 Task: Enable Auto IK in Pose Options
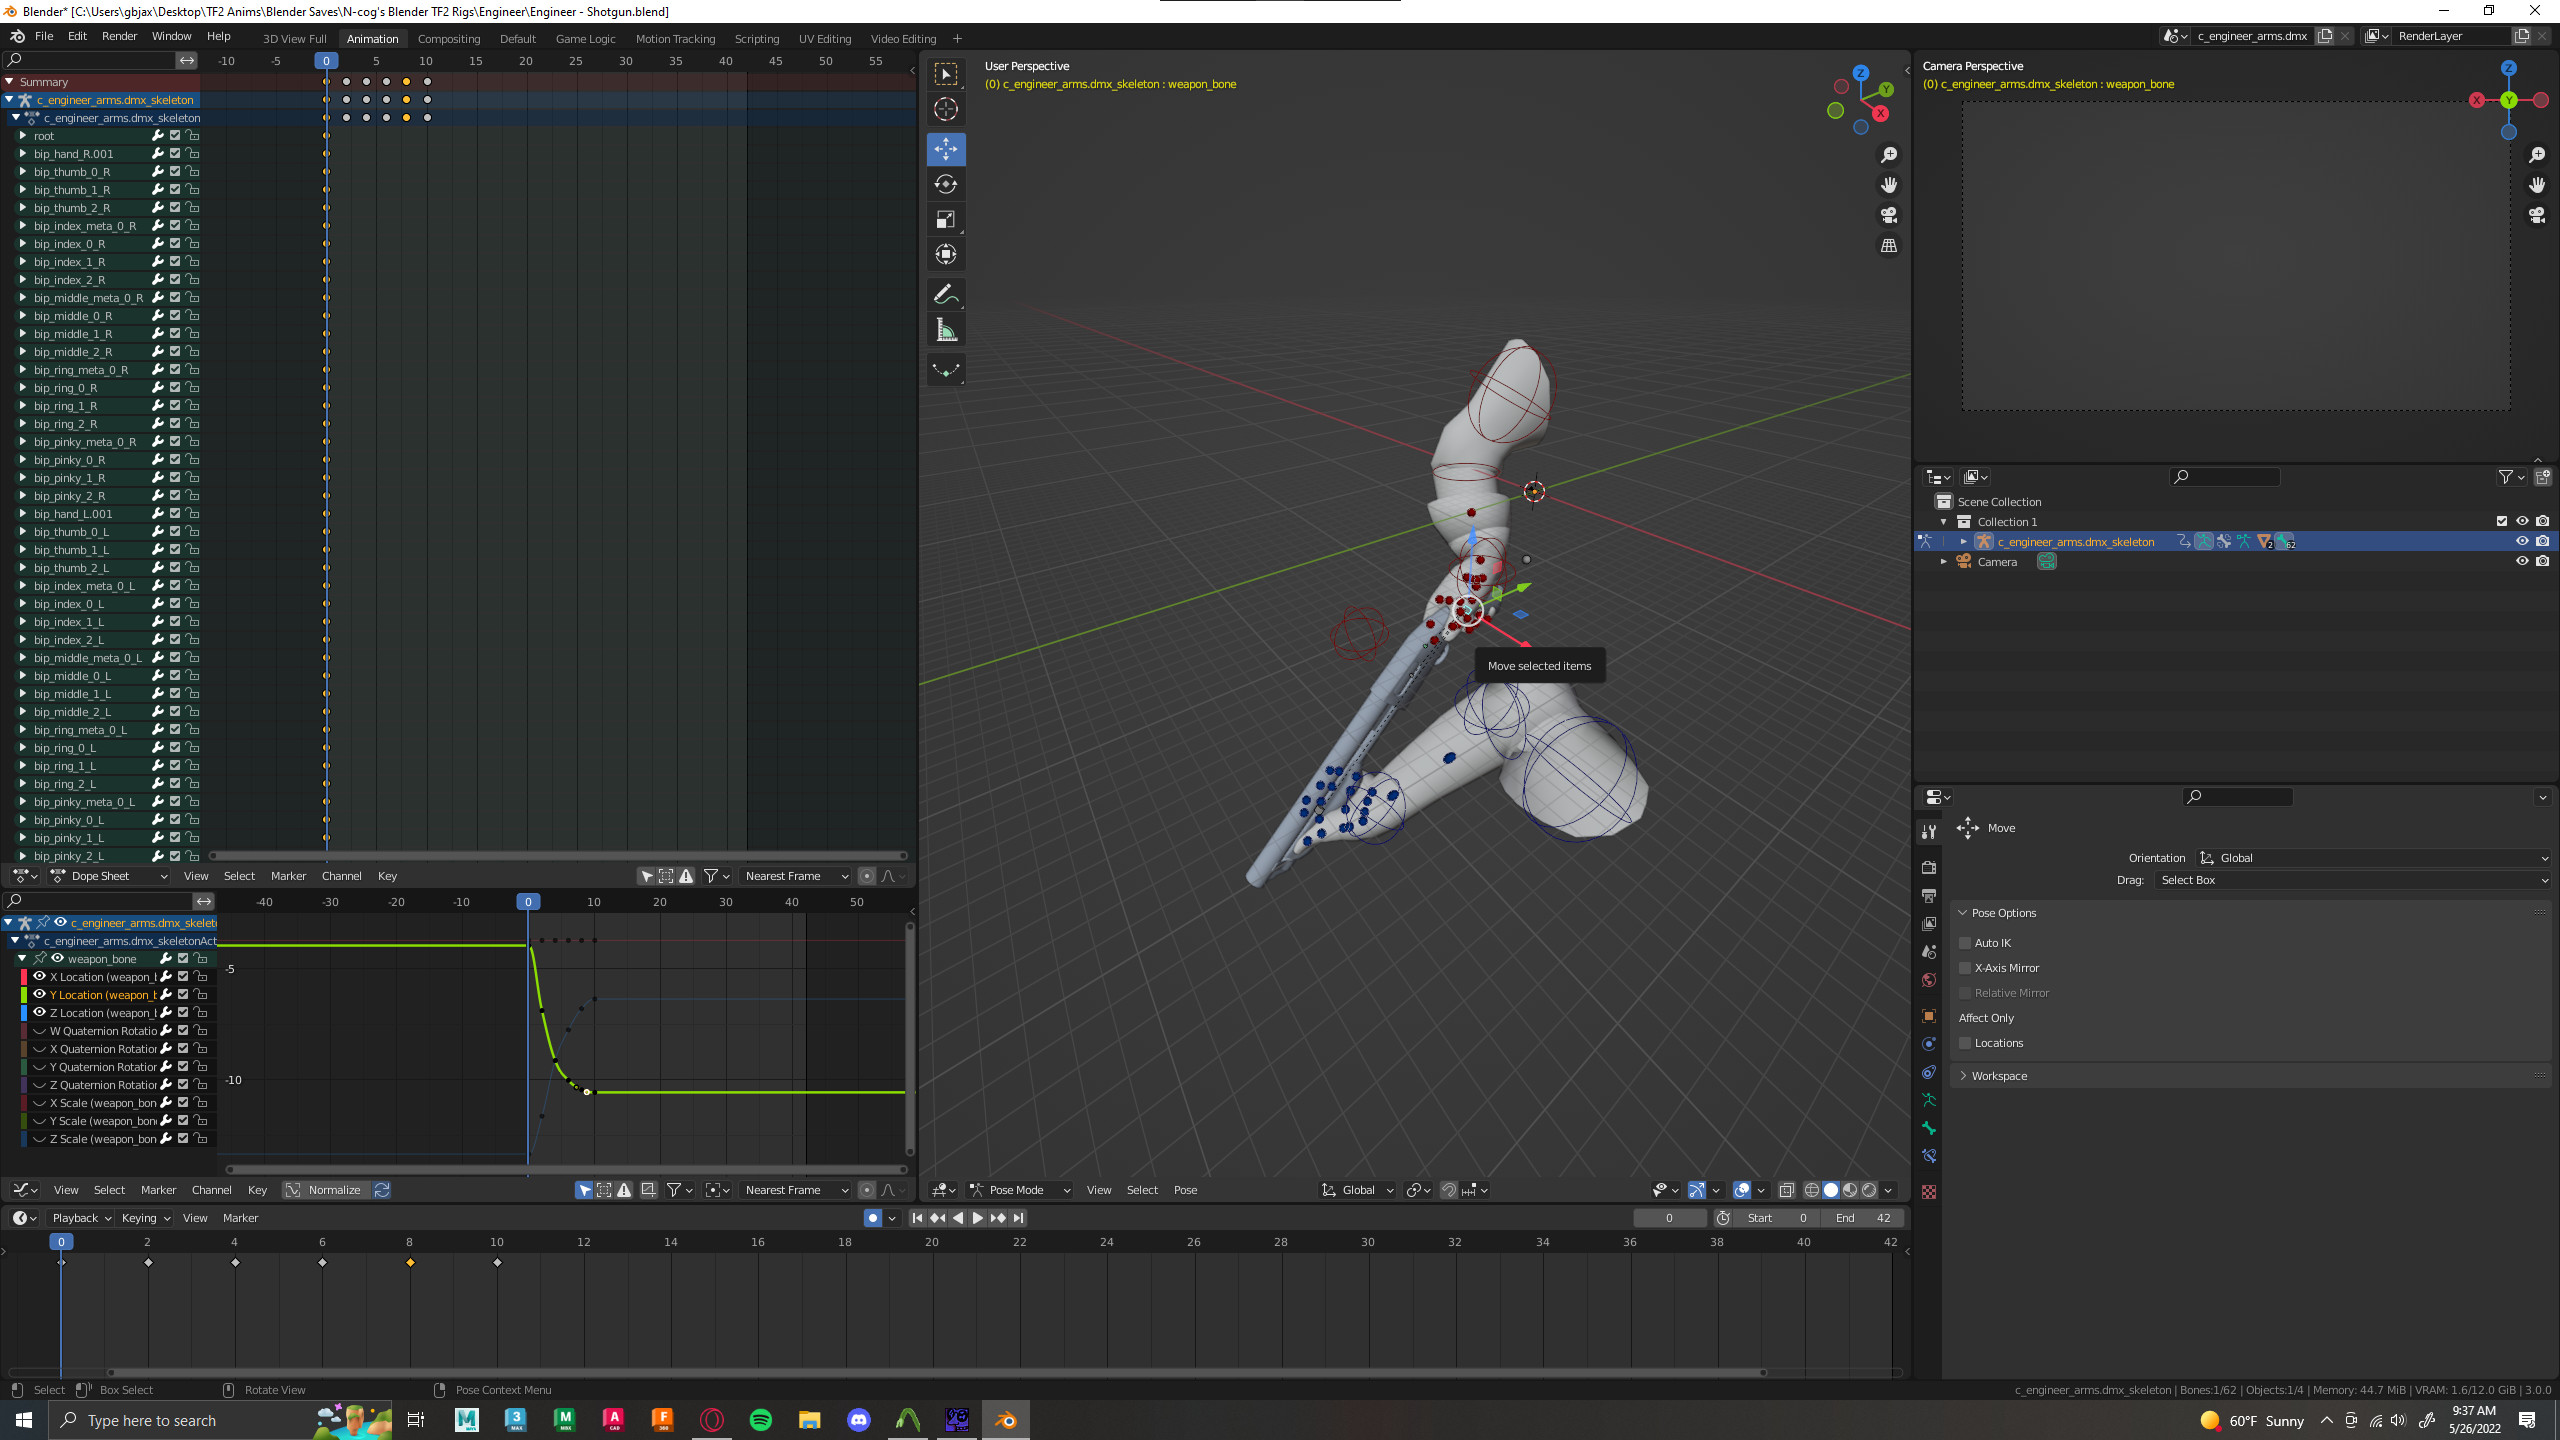click(1966, 942)
